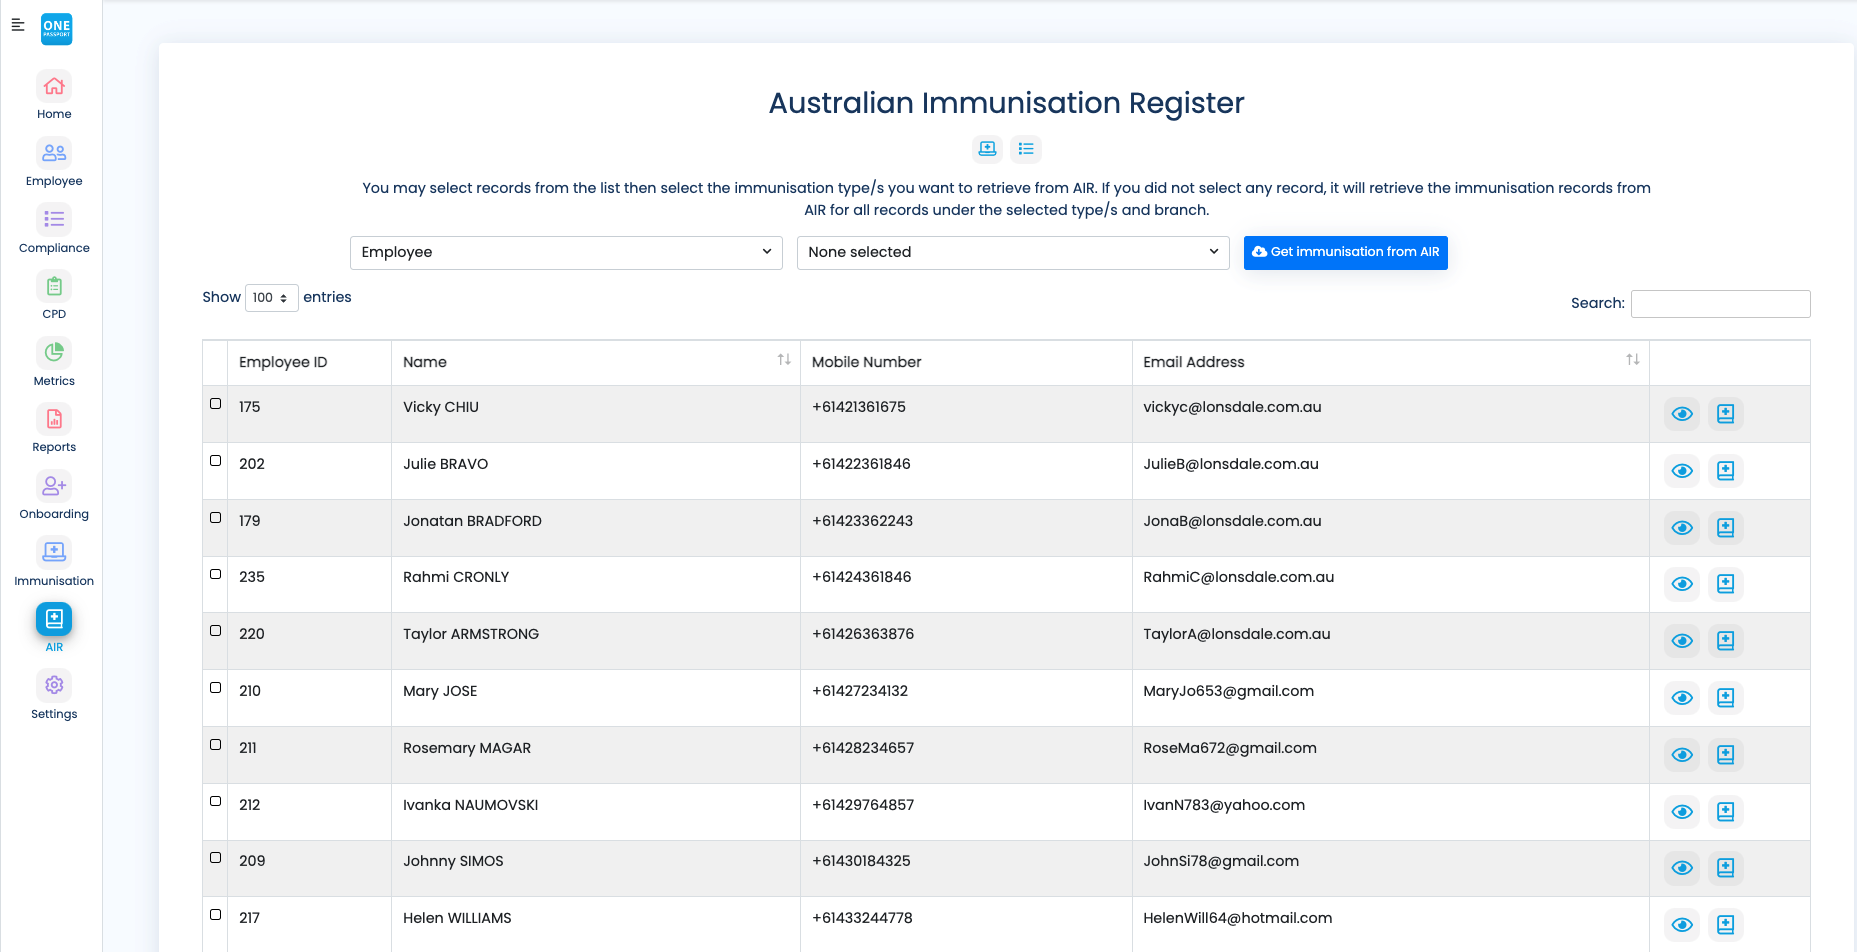Tick checkbox for Rosemary MAGAR
Screen dimensions: 1857x952
click(x=215, y=745)
